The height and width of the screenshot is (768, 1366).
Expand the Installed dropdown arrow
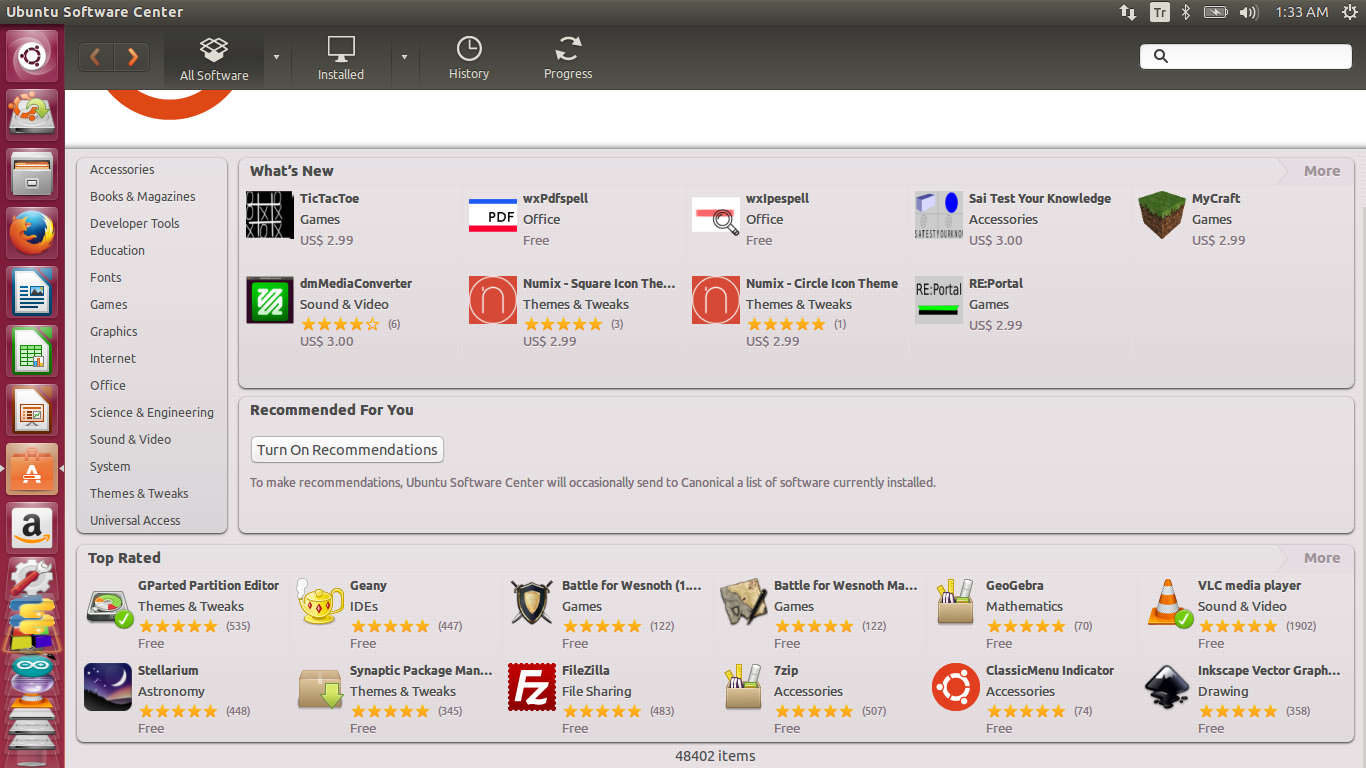click(404, 57)
